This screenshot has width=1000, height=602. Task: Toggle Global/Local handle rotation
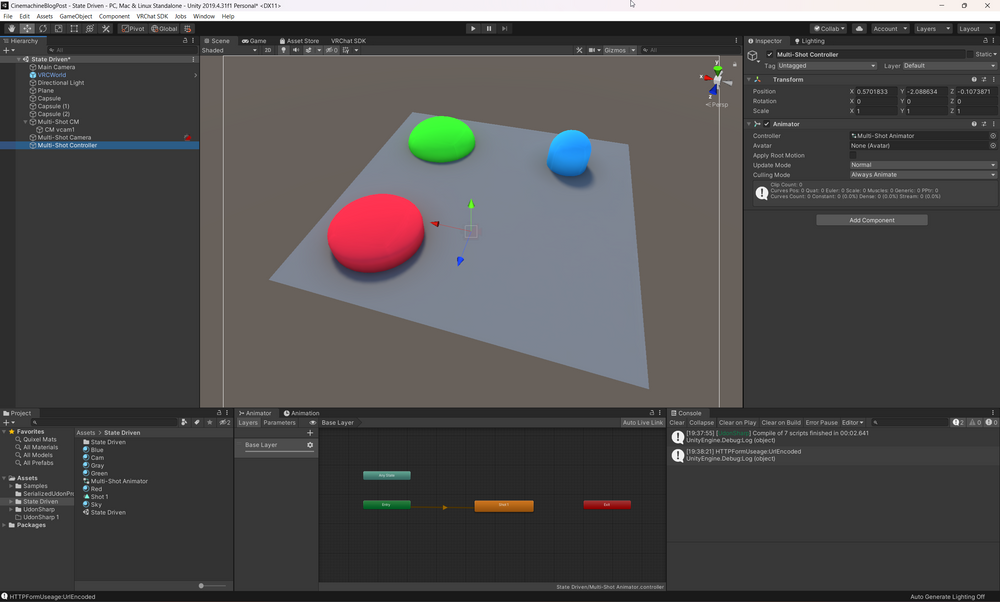[x=165, y=28]
